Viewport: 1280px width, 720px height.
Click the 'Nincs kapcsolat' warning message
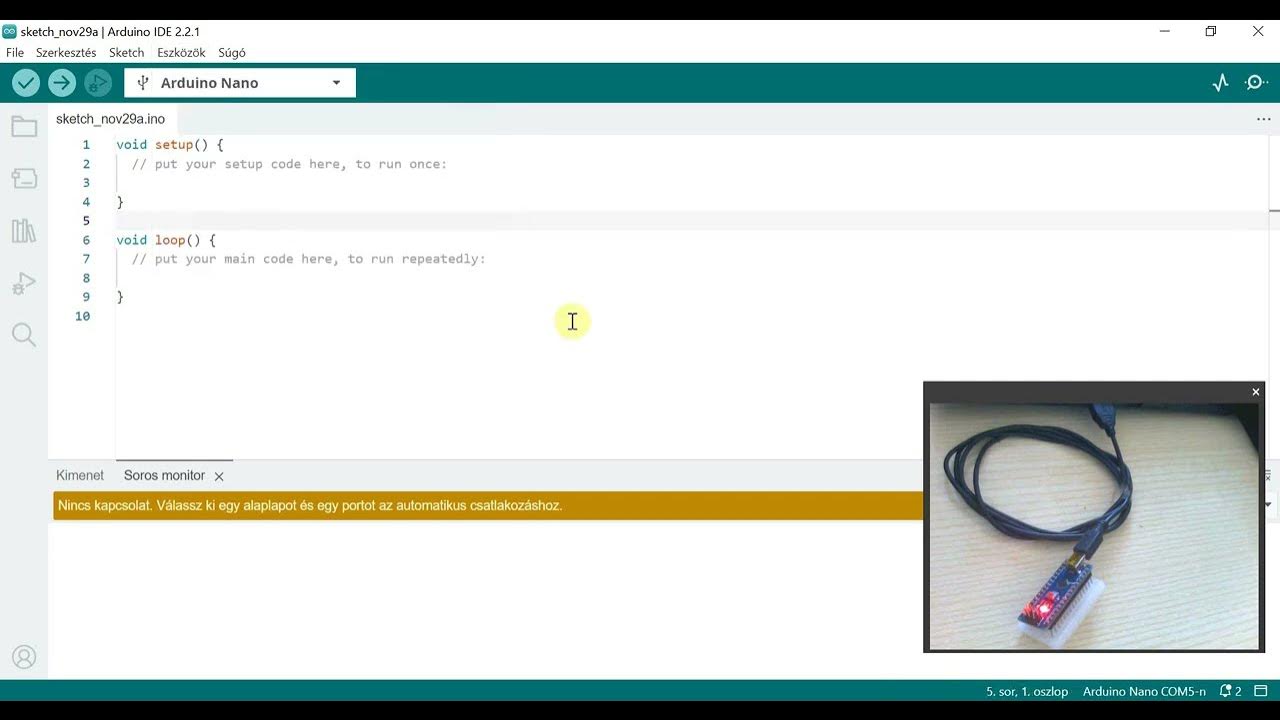coord(310,506)
